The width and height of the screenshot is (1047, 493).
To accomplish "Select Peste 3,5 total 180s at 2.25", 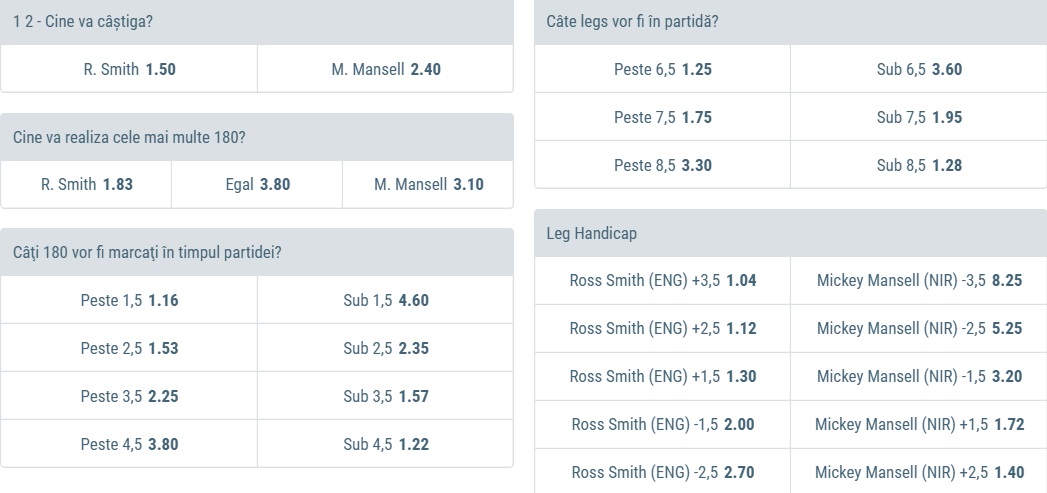I will 129,396.
